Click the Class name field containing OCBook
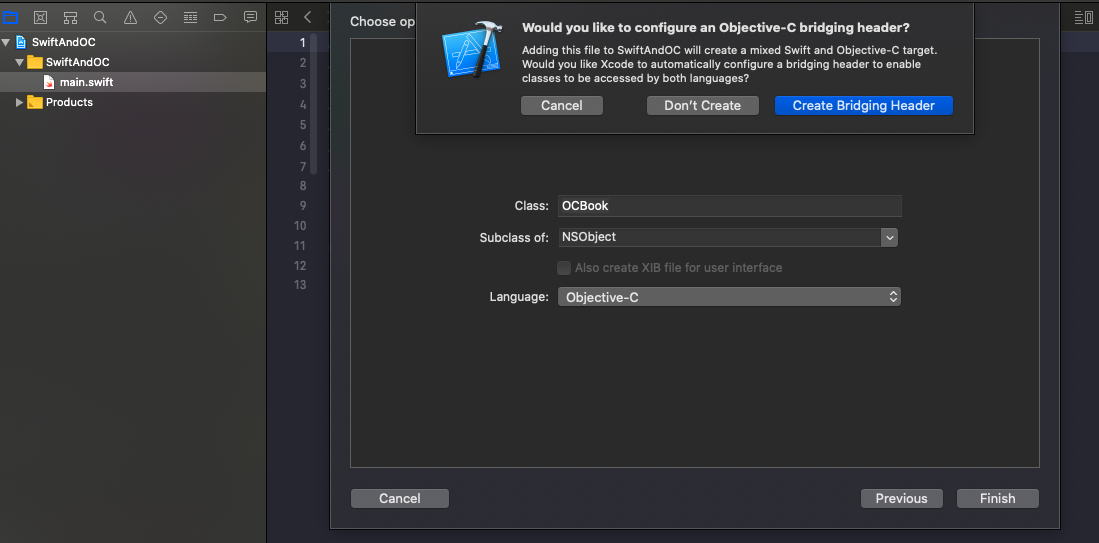The image size is (1099, 543). tap(729, 206)
